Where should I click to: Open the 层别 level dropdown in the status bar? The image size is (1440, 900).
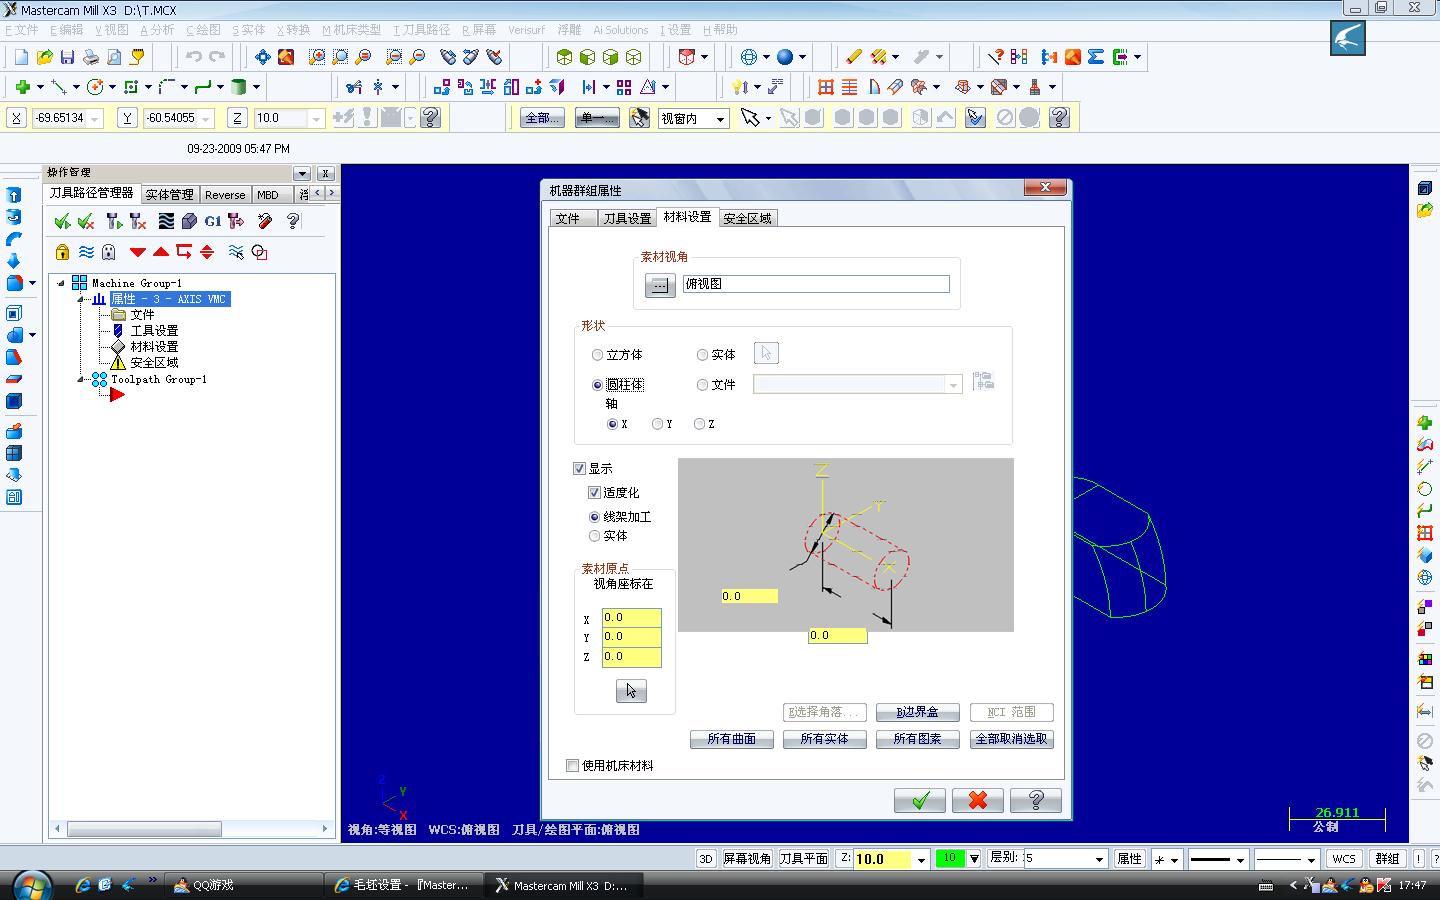1099,859
